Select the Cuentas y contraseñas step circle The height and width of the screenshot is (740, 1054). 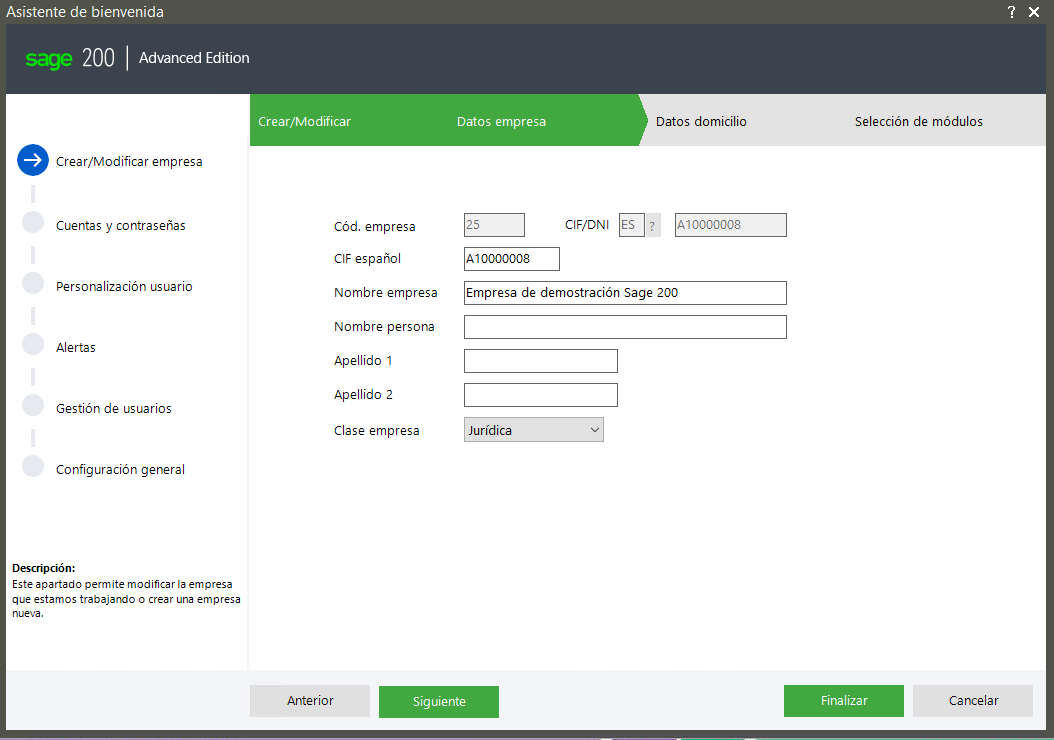33,222
